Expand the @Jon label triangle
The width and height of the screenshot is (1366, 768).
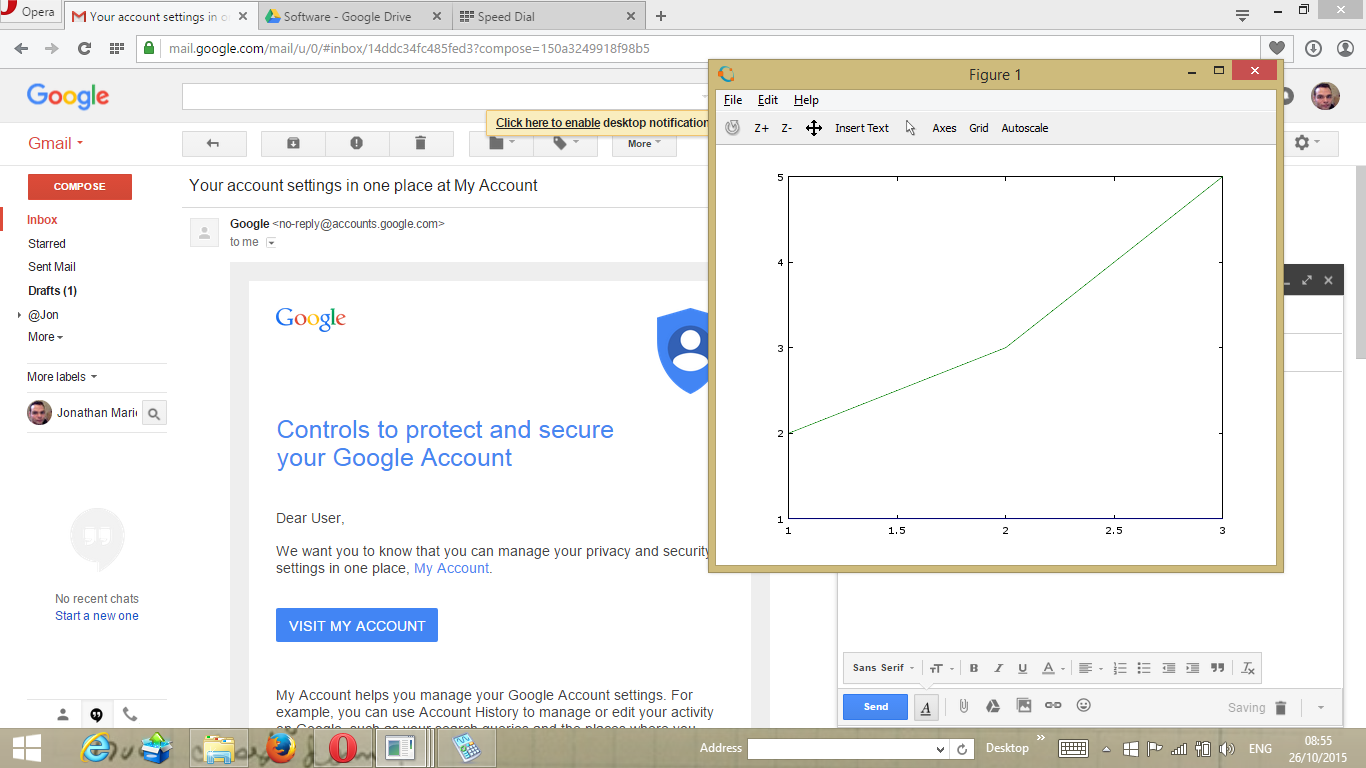point(19,315)
